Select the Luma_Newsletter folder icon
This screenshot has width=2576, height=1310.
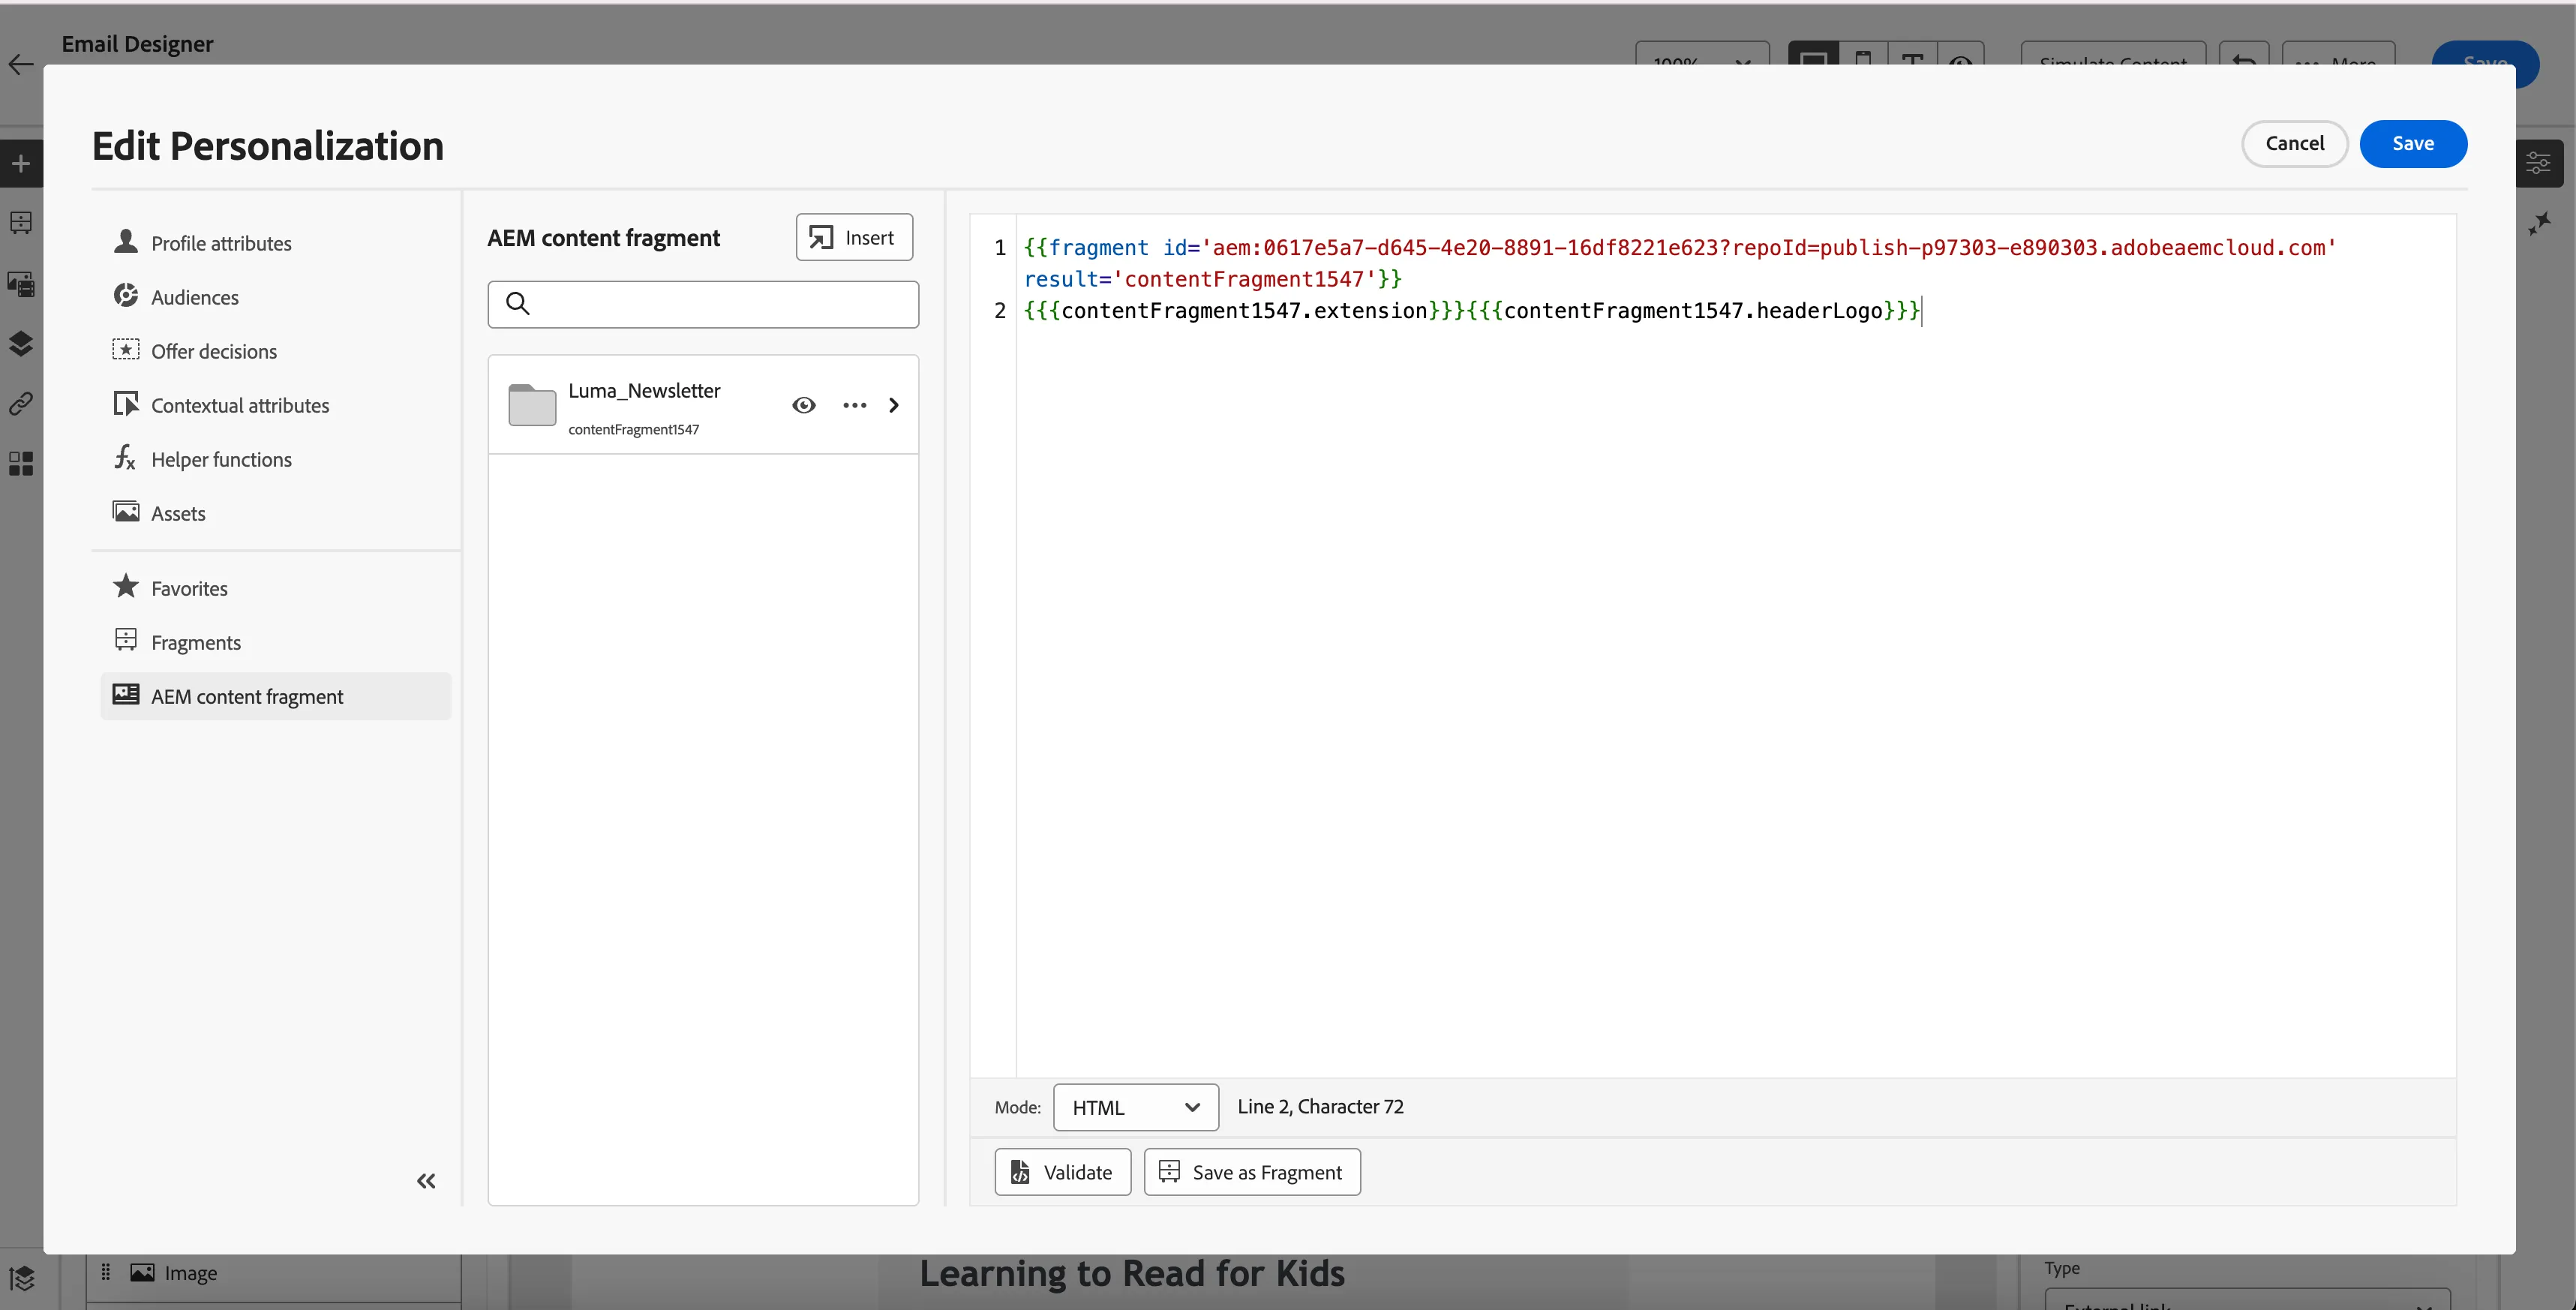tap(532, 405)
